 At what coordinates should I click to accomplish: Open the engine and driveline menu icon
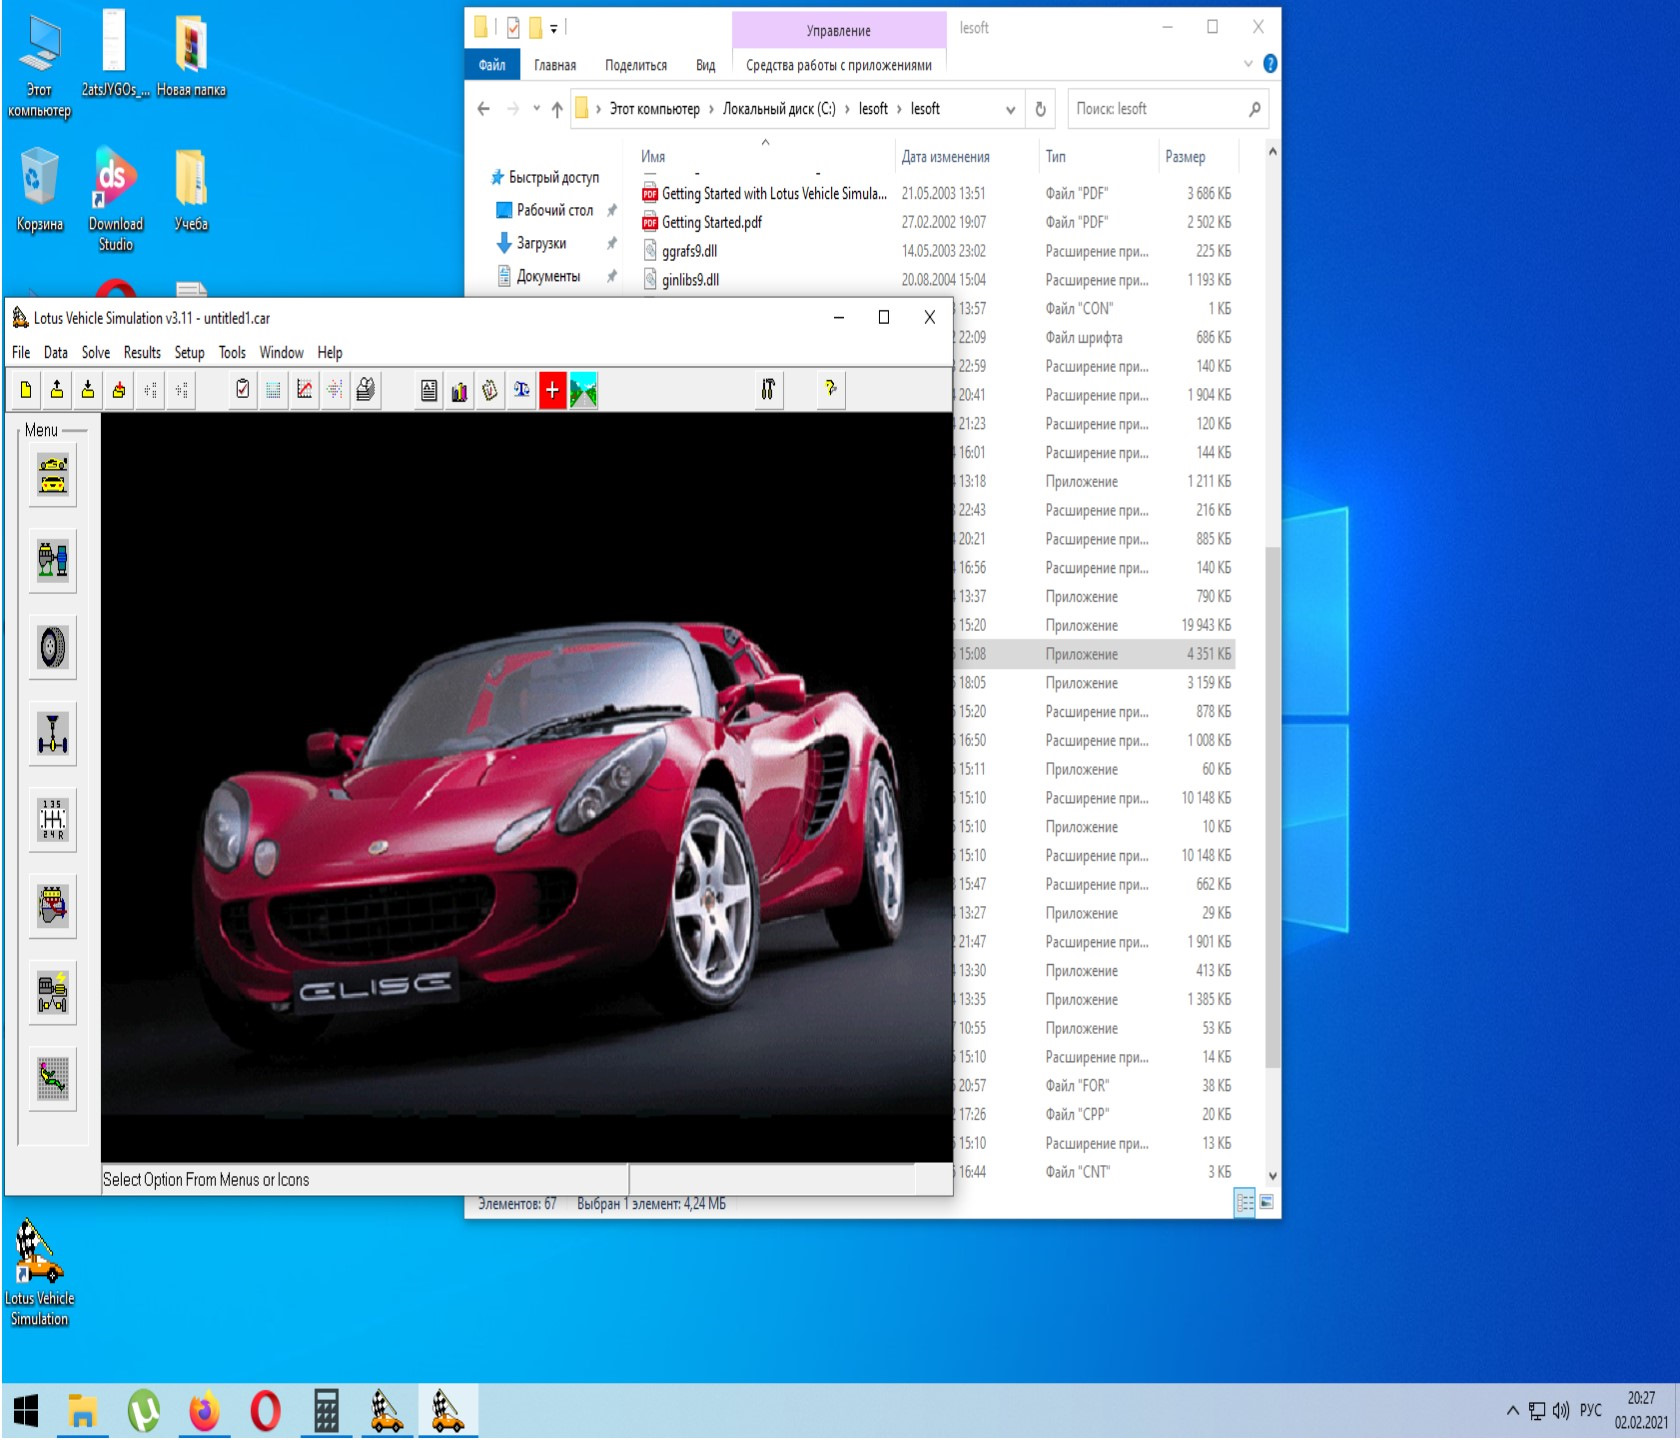click(53, 561)
